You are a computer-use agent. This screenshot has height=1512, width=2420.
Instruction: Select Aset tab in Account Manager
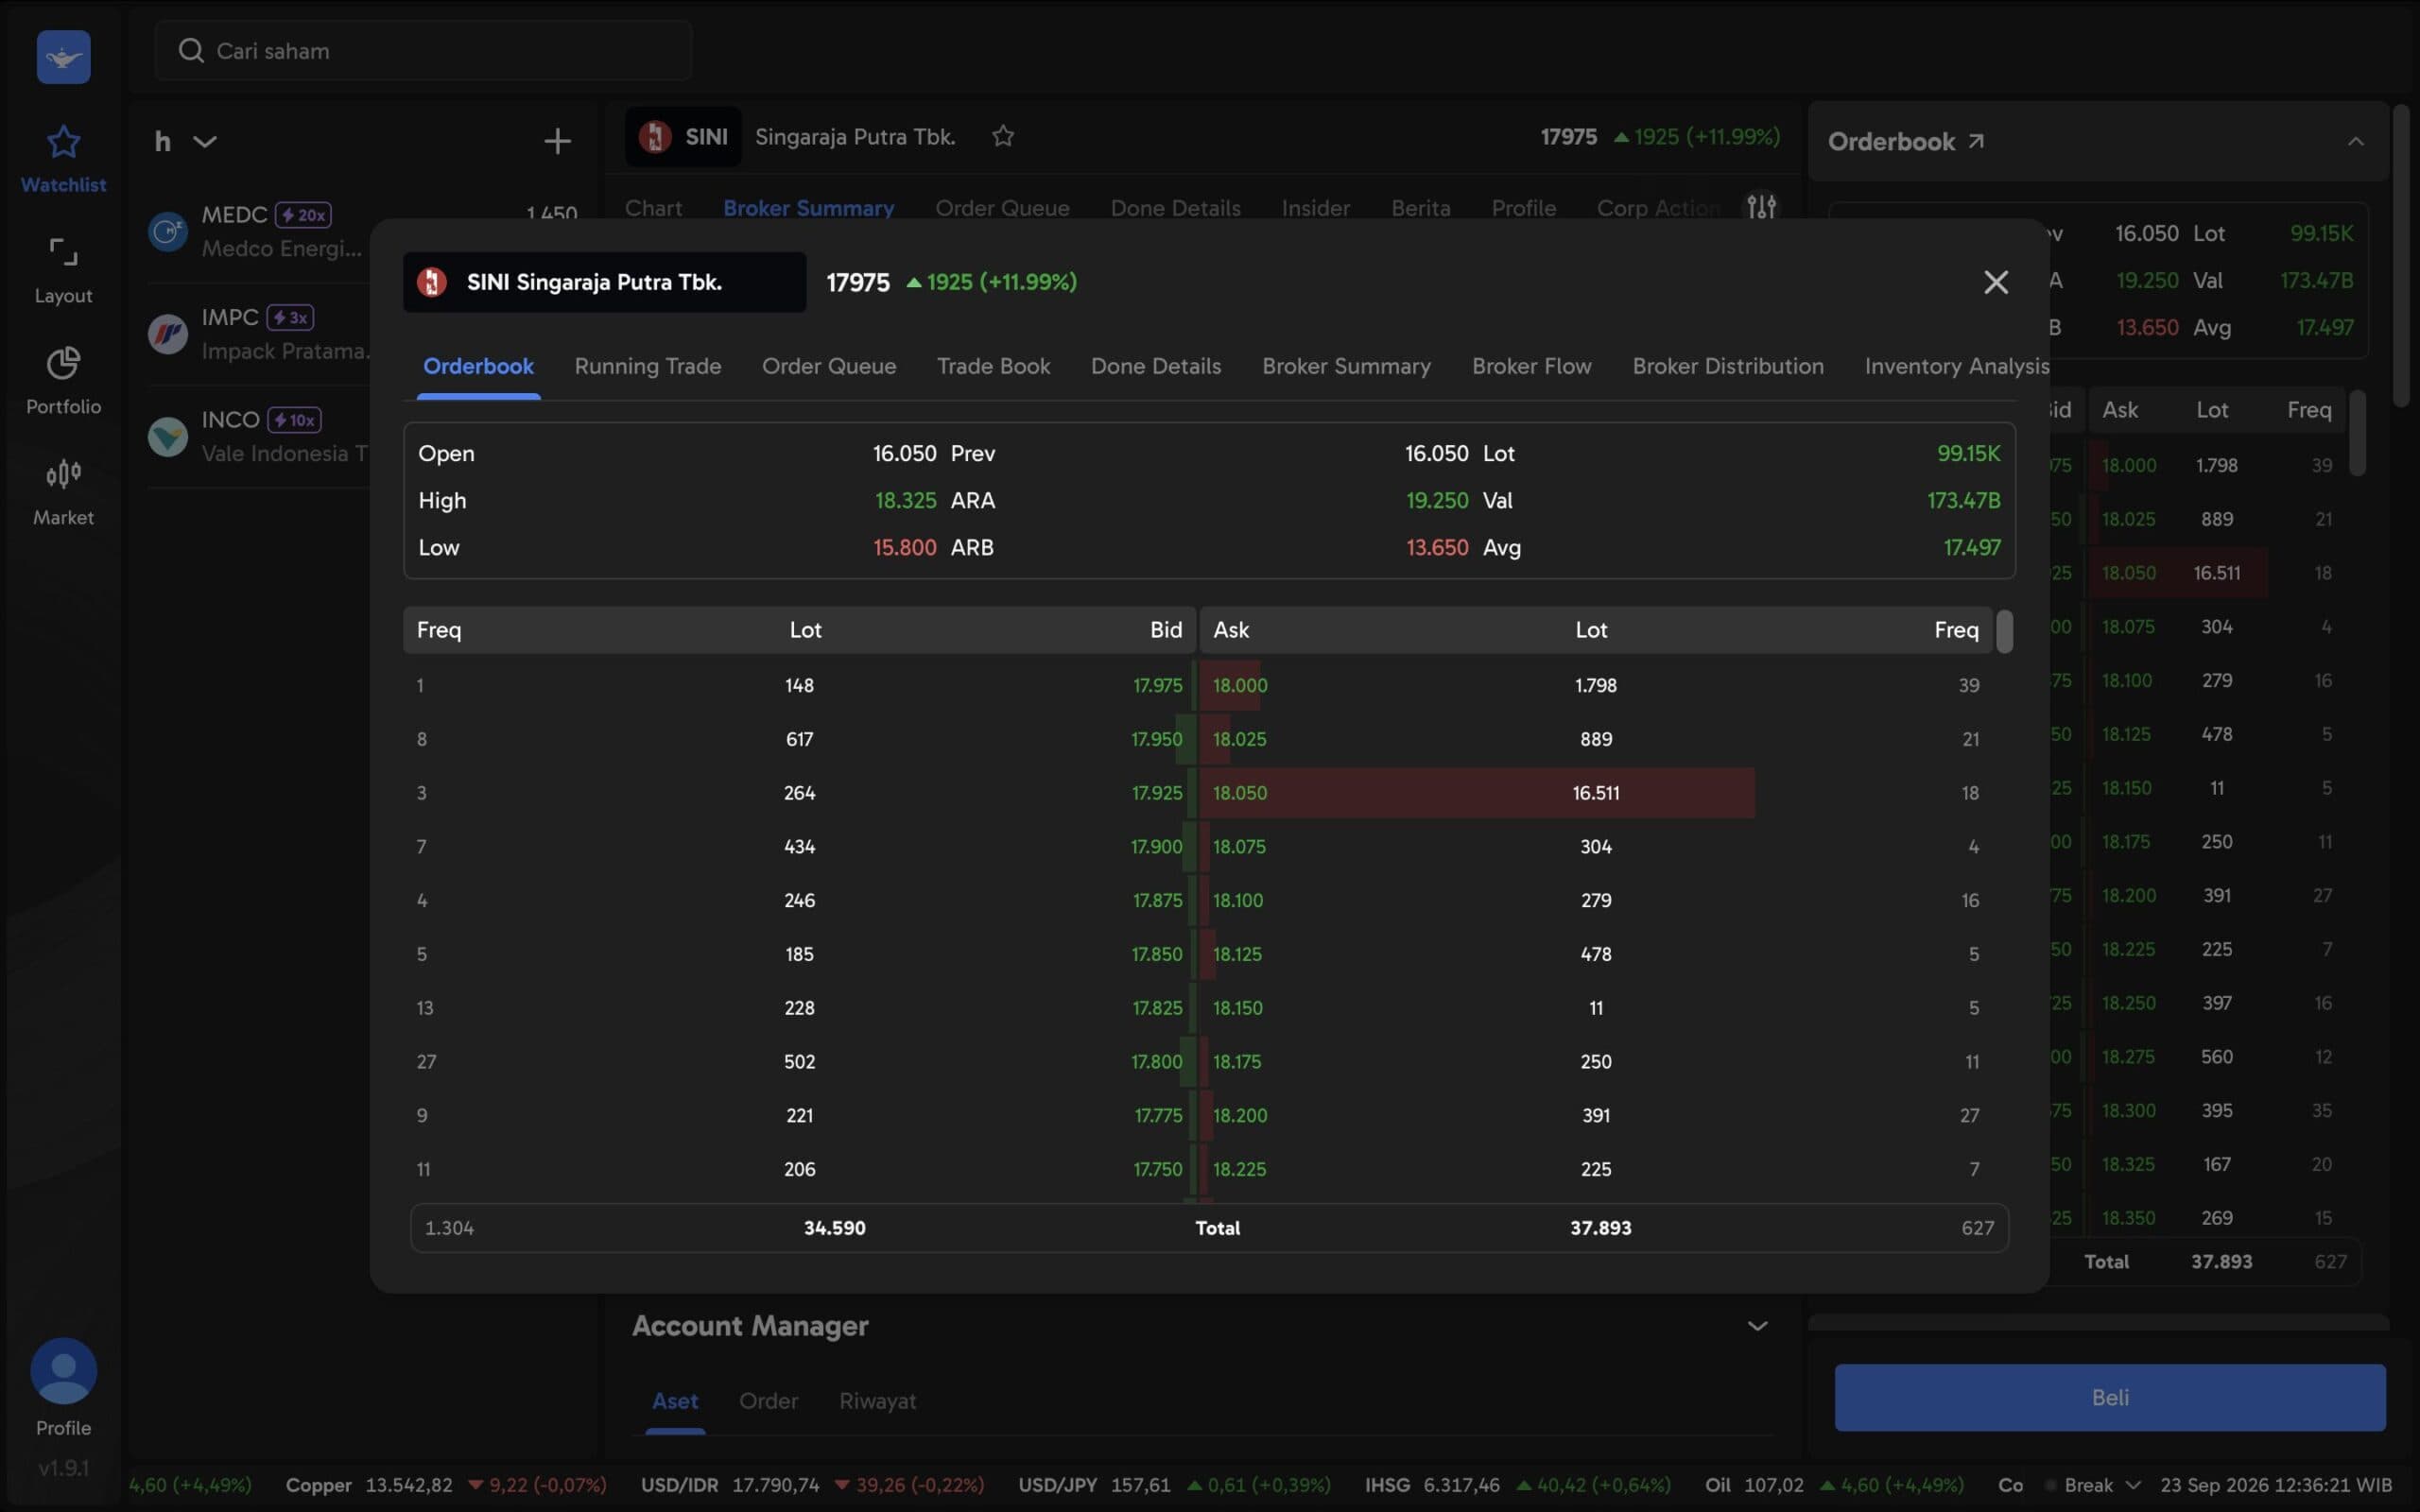point(675,1401)
